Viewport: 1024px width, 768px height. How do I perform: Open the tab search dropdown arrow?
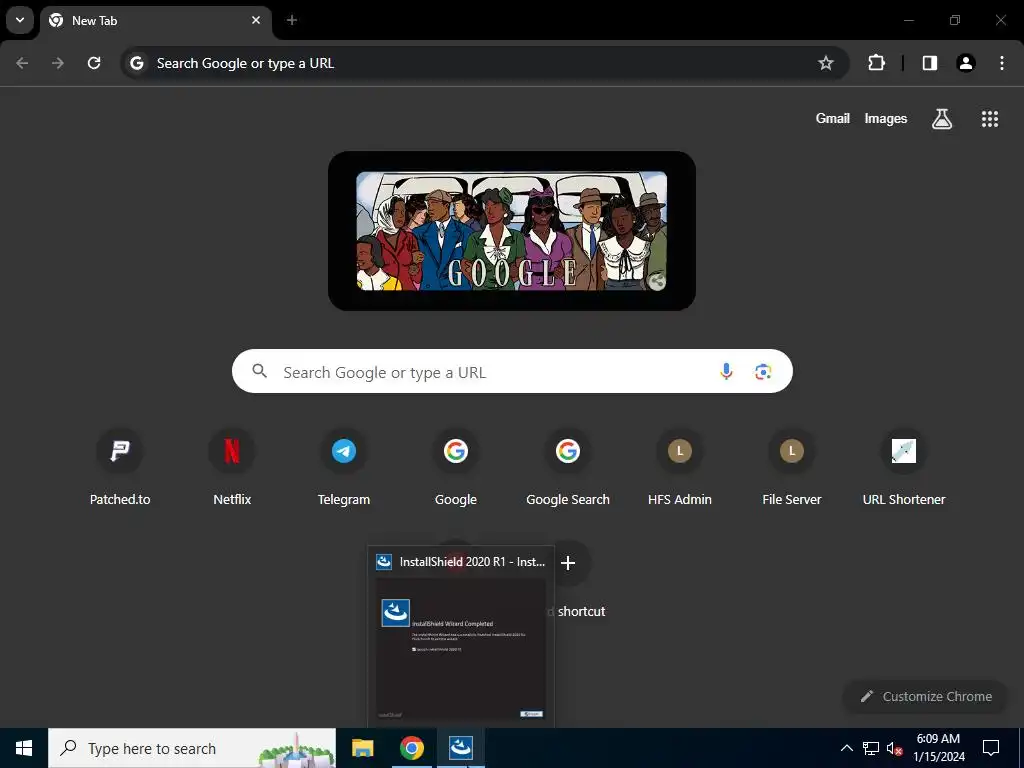point(20,20)
